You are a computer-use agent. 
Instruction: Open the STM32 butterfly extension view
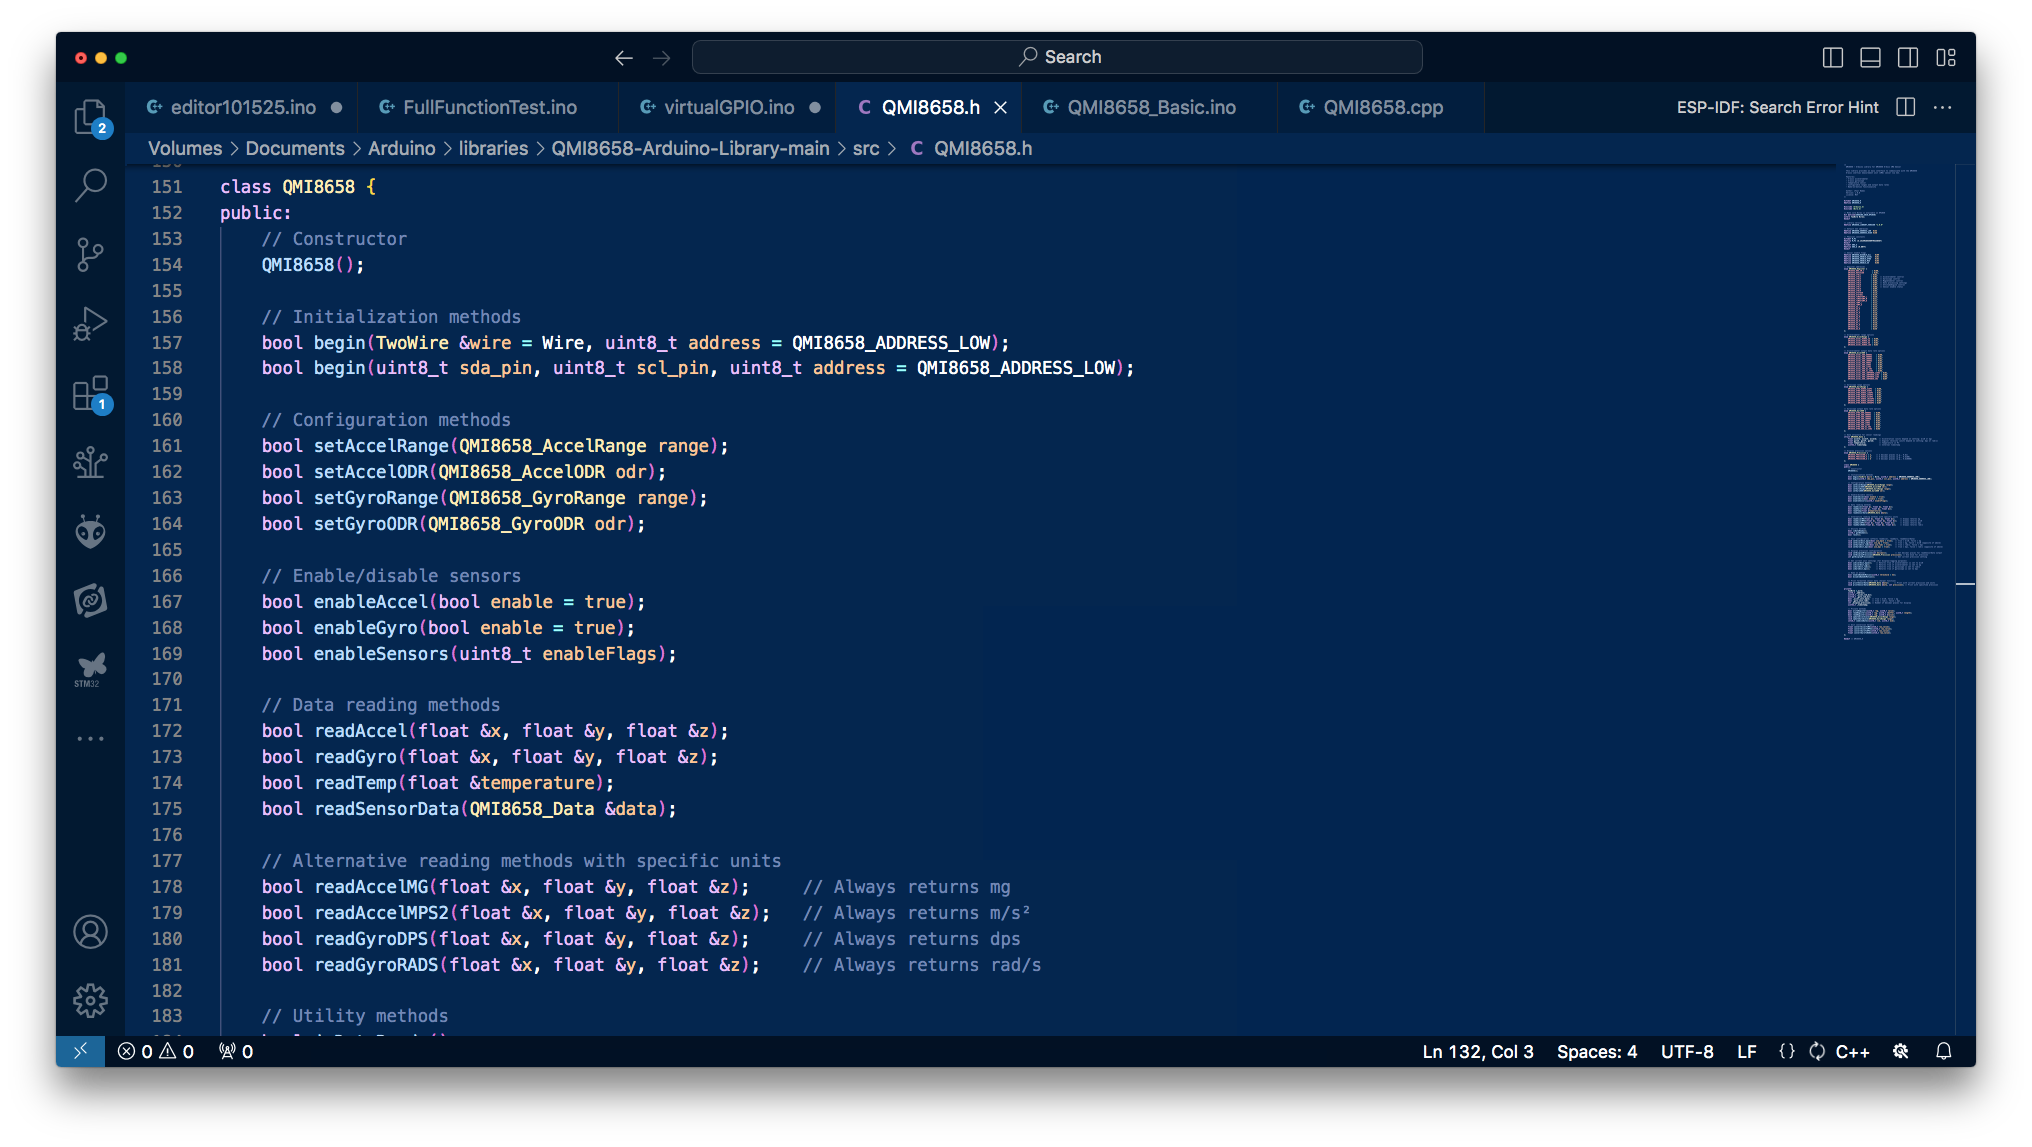(90, 669)
